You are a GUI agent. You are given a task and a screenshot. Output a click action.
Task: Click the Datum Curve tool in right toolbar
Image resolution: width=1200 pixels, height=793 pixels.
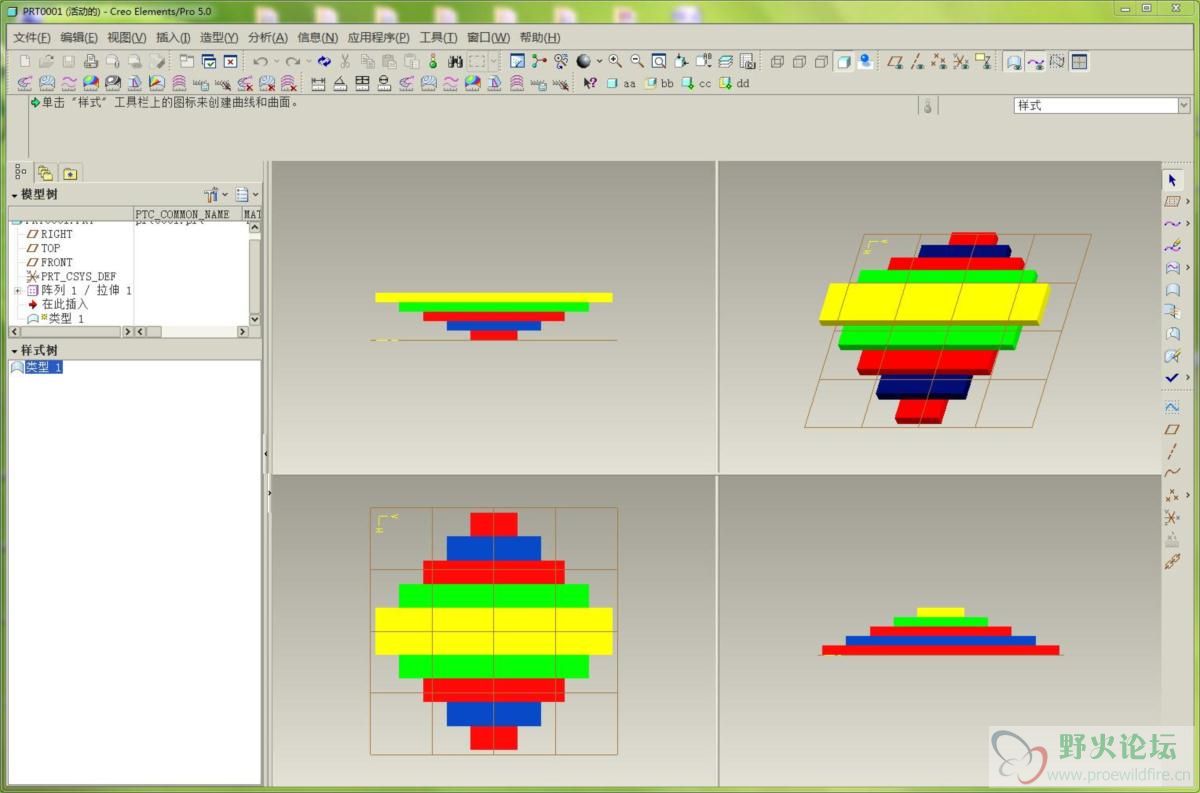pyautogui.click(x=1172, y=473)
